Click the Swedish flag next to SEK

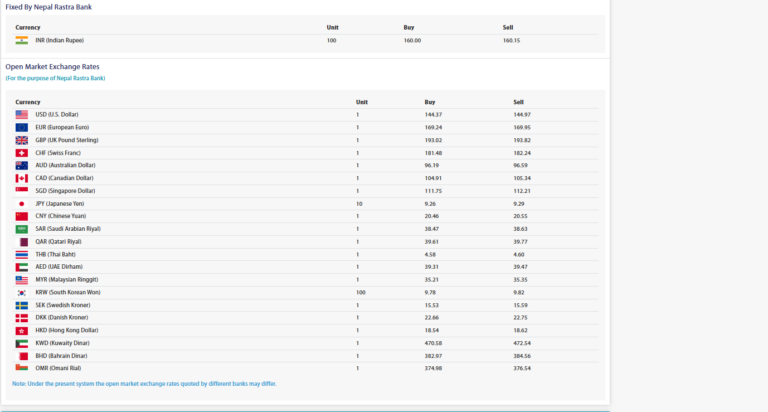click(x=22, y=304)
